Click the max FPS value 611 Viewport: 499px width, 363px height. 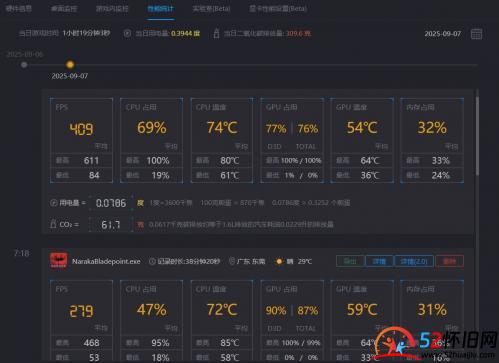91,161
